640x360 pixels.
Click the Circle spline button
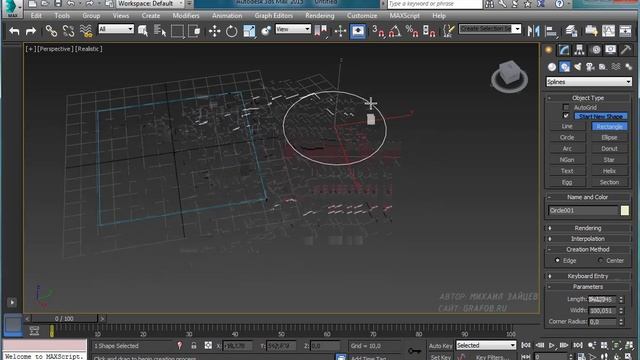click(x=567, y=138)
